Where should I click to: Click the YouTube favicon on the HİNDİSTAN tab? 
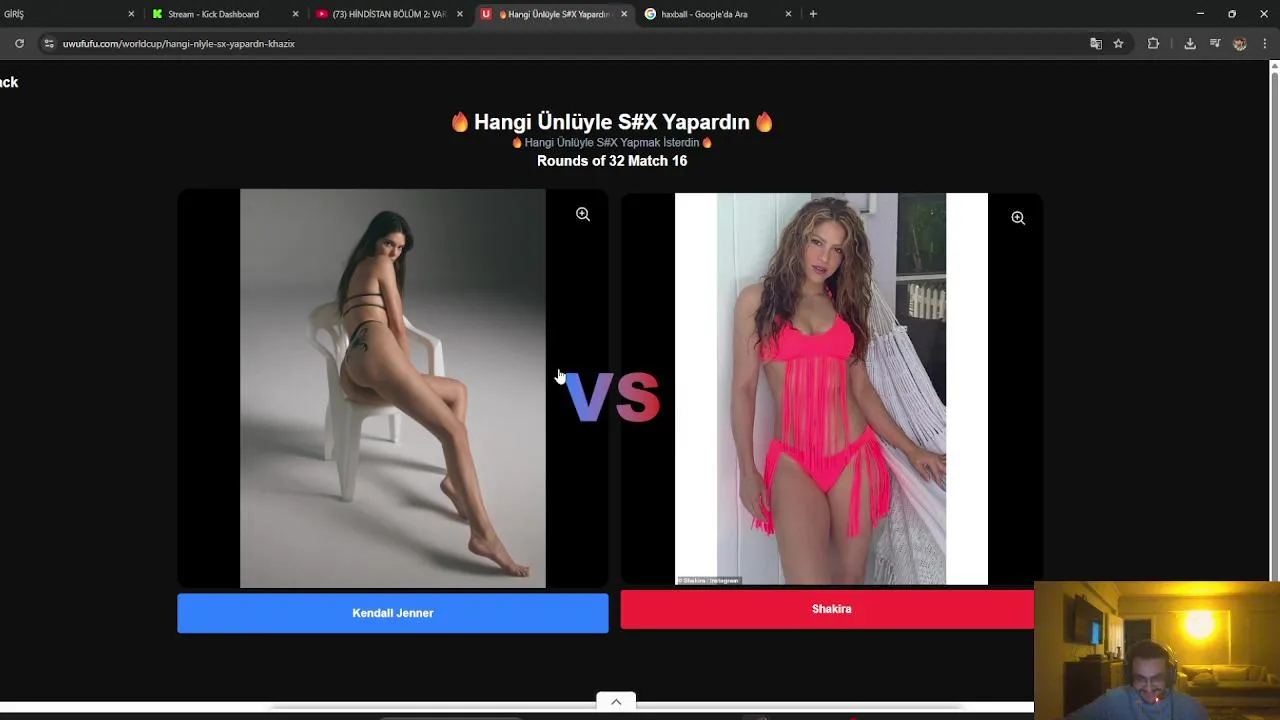pyautogui.click(x=322, y=14)
